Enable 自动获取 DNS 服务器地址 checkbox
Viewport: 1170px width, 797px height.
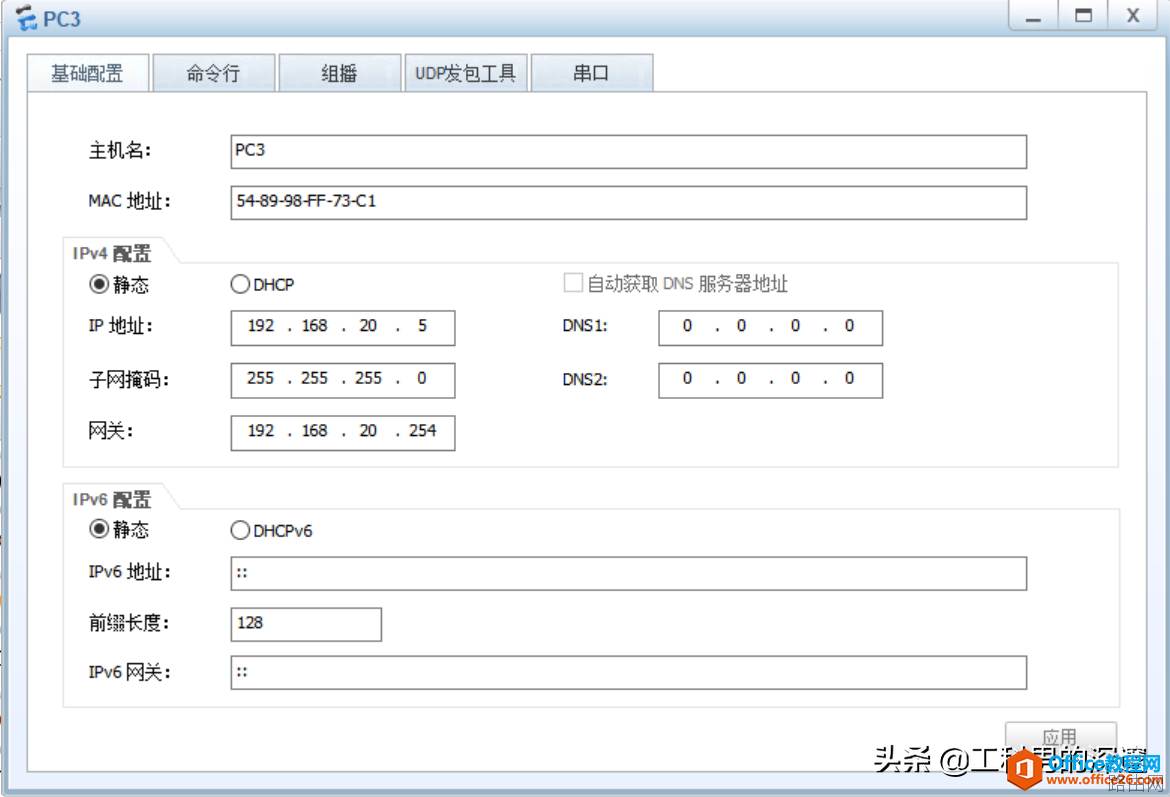click(573, 283)
